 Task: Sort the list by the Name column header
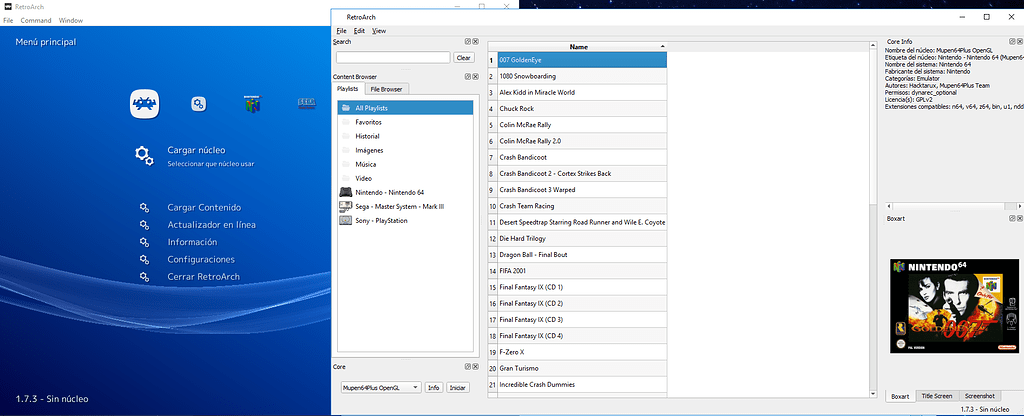[x=577, y=47]
